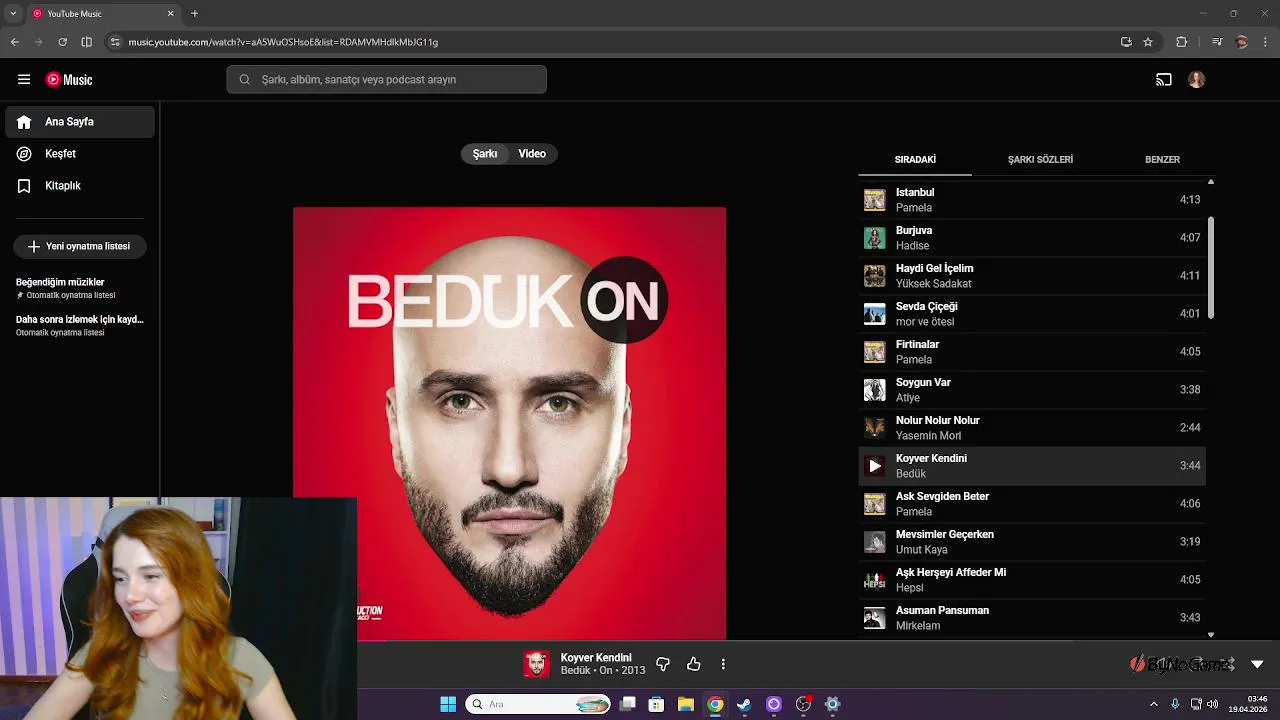
Task: Bookmark this page with star icon
Action: (1148, 42)
